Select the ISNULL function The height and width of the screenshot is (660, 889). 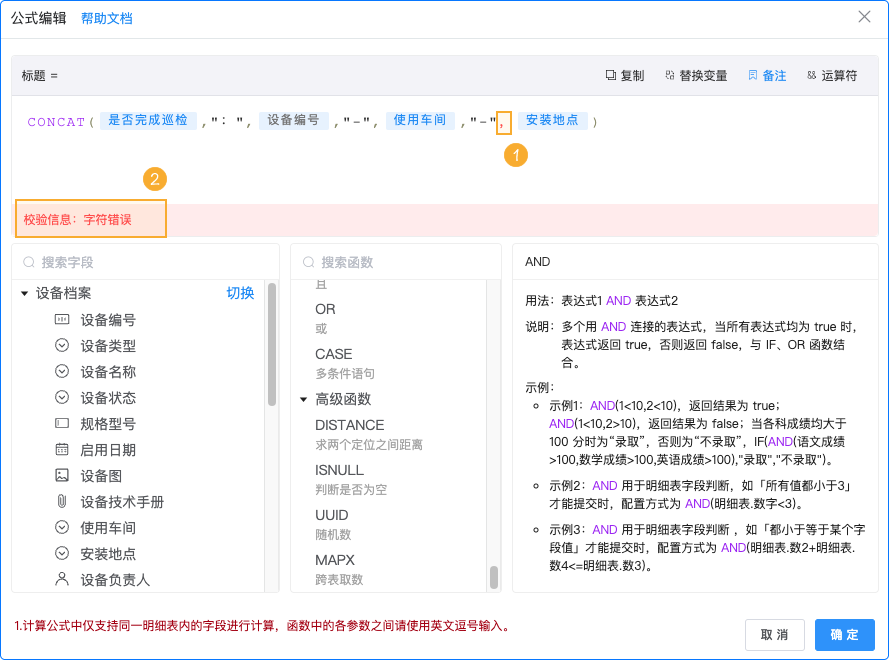340,469
